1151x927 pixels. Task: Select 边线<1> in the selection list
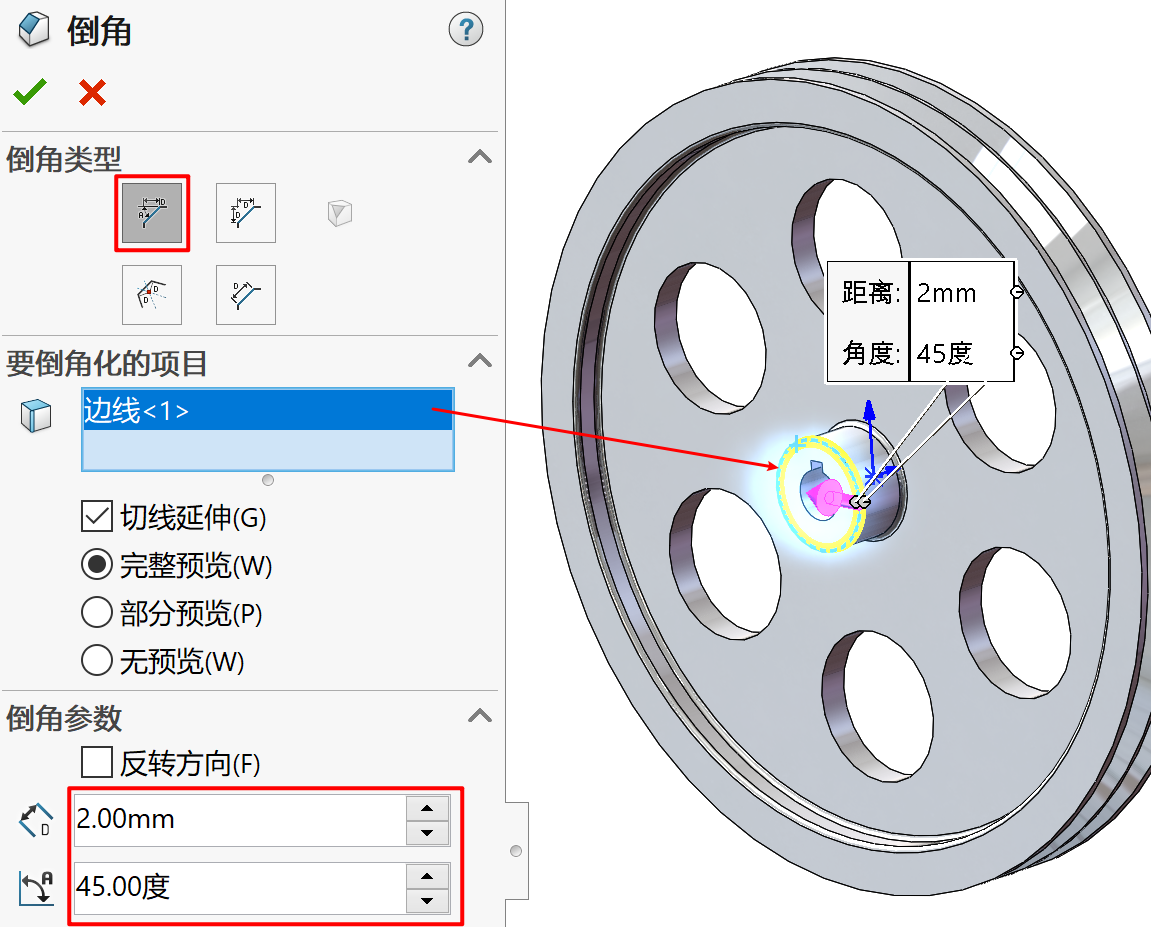tap(267, 411)
